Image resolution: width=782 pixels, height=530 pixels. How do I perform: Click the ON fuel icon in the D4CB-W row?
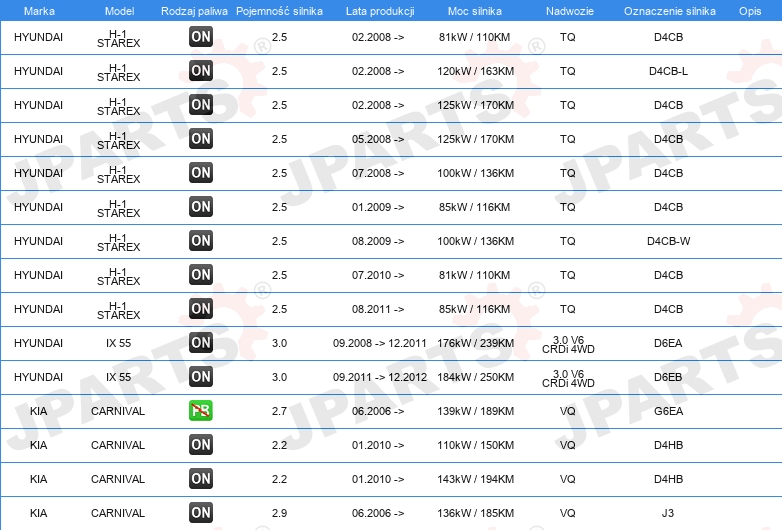point(200,240)
